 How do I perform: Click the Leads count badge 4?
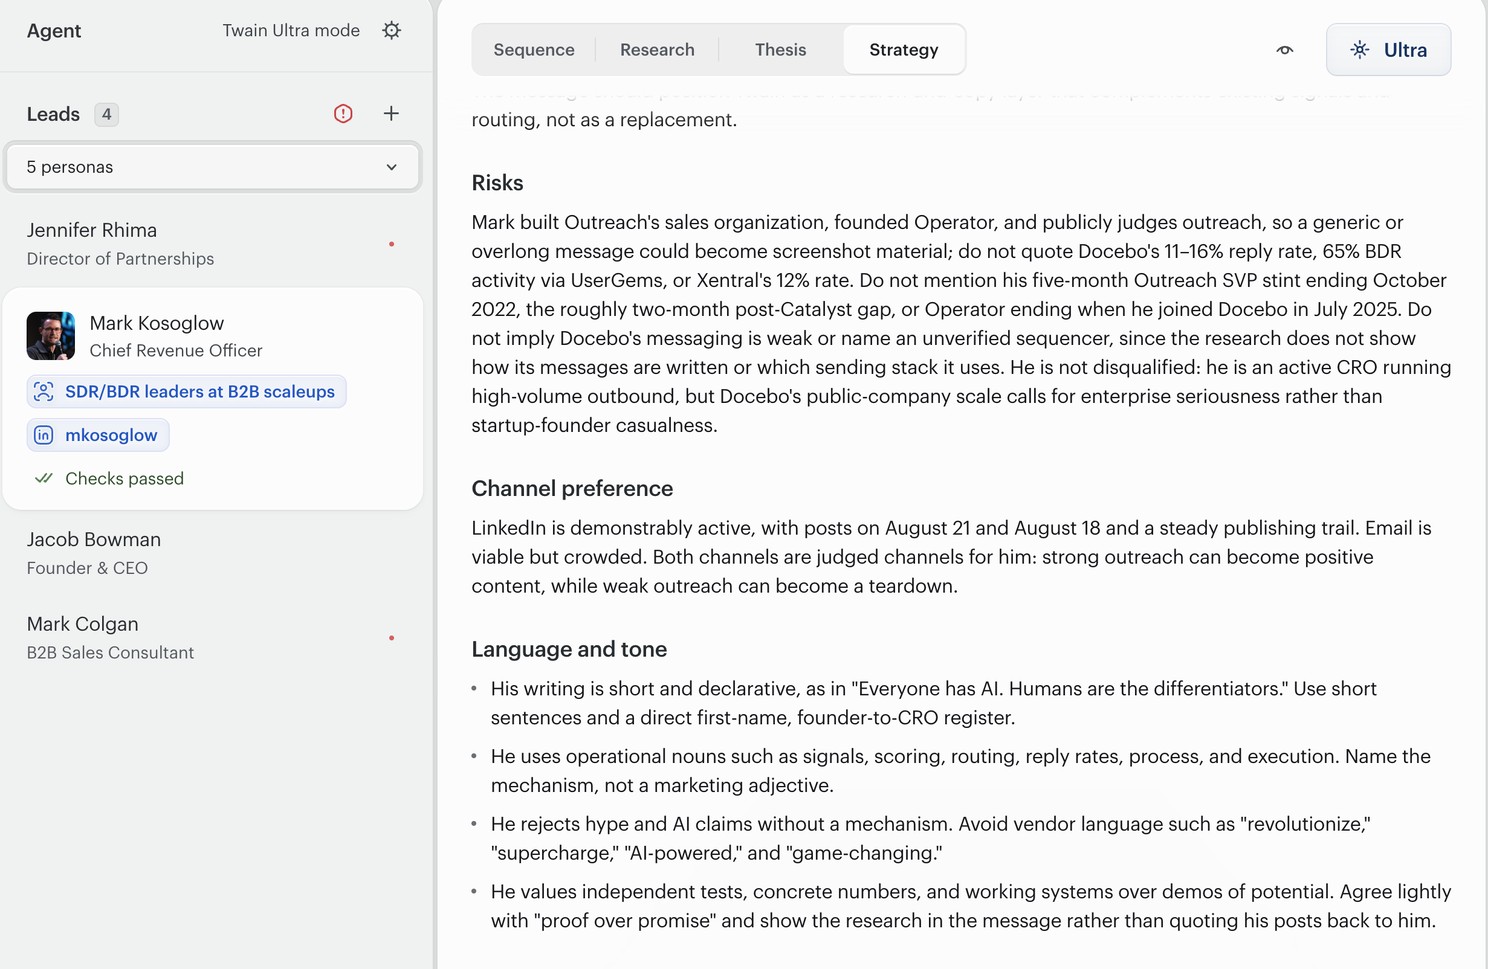[x=107, y=114]
